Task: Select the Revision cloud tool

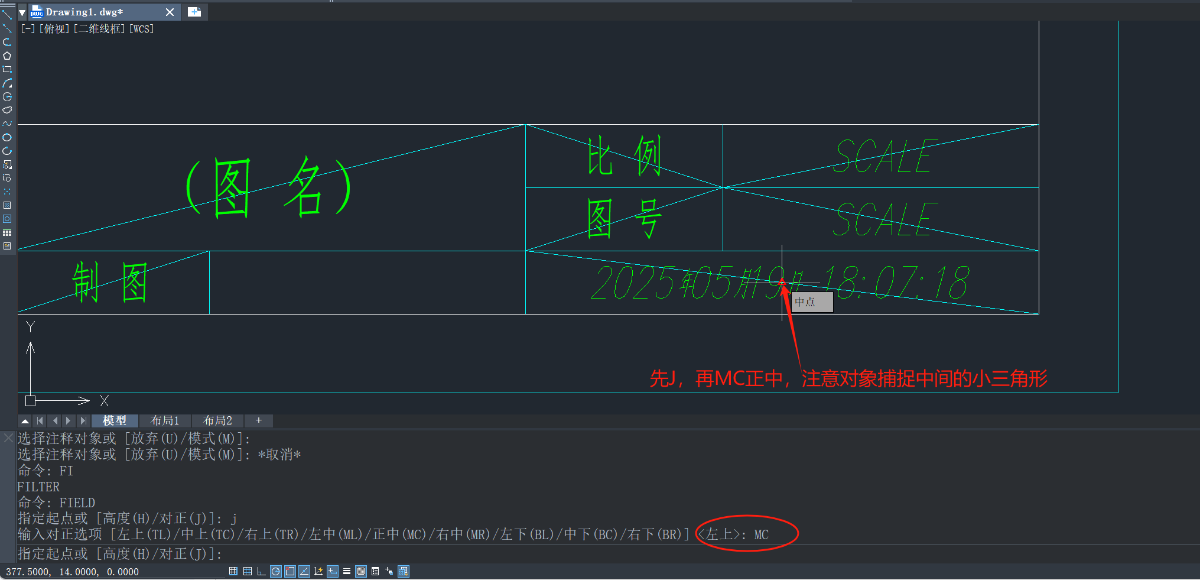Action: (7, 110)
